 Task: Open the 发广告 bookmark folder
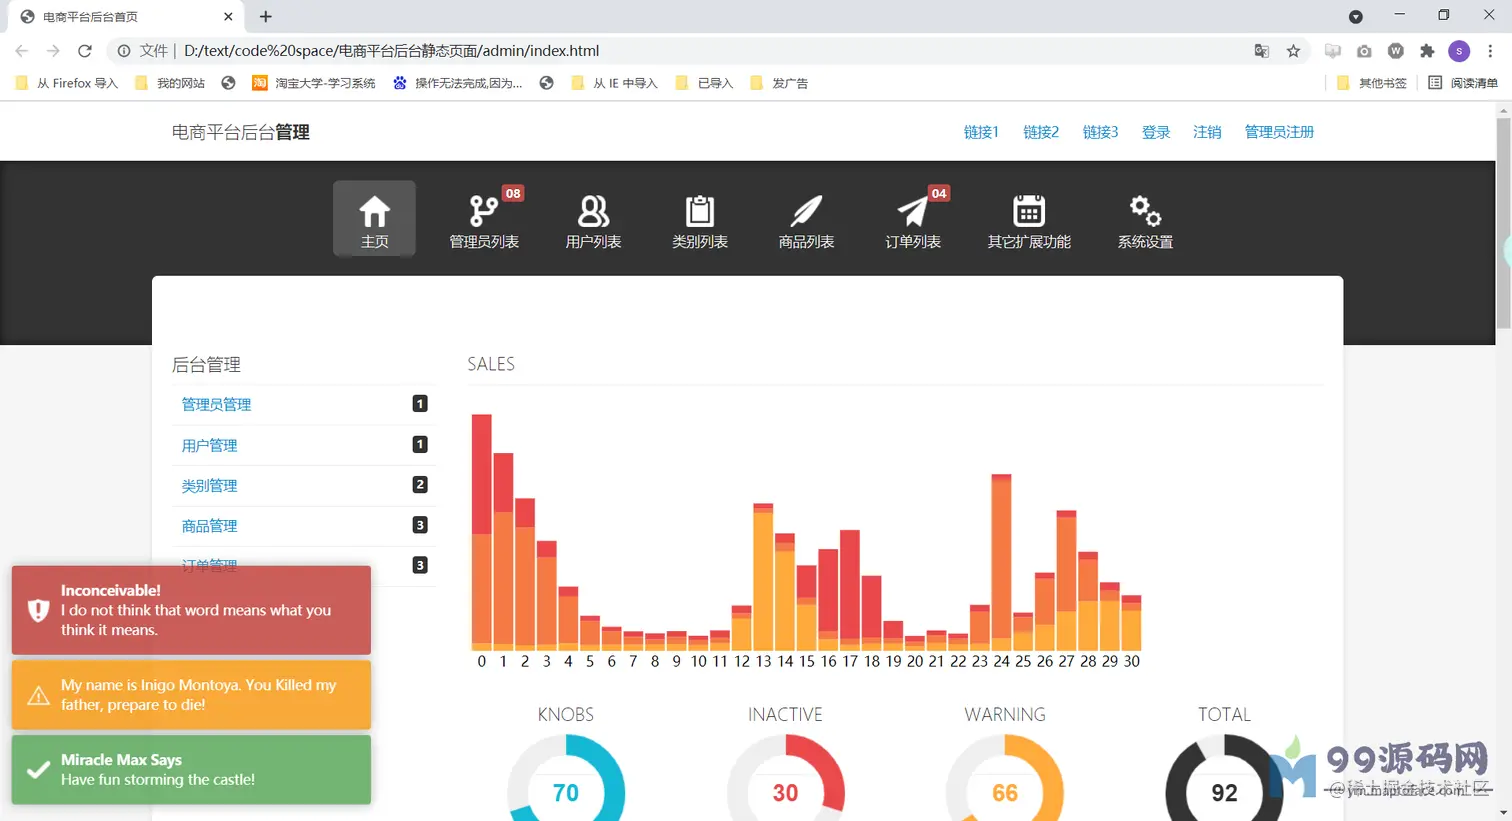tap(779, 83)
